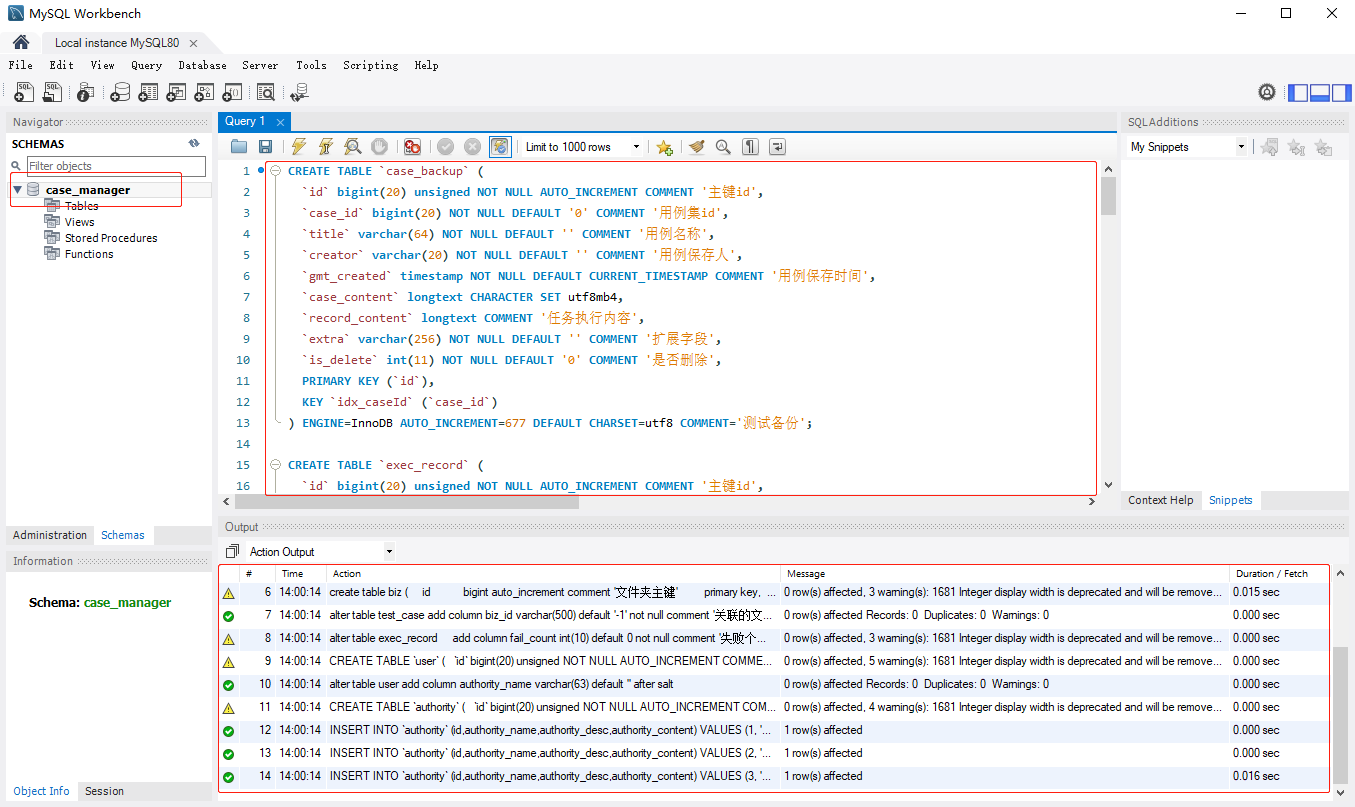
Task: Toggle the auto-commit mode button
Action: 500,147
